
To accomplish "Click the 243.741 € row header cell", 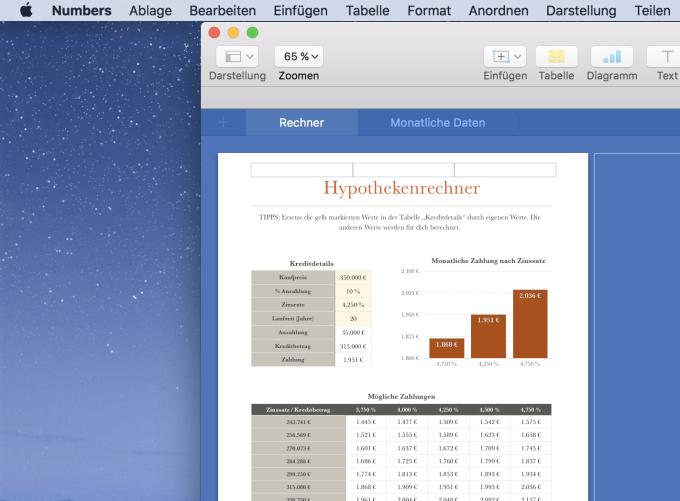I will [x=298, y=422].
